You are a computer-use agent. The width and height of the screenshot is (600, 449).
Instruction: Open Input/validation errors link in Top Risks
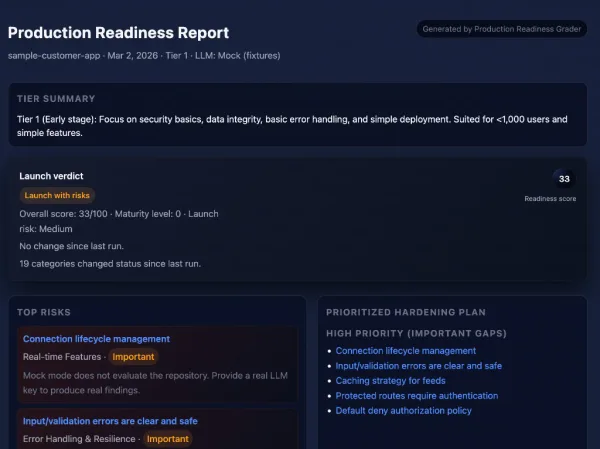110,421
